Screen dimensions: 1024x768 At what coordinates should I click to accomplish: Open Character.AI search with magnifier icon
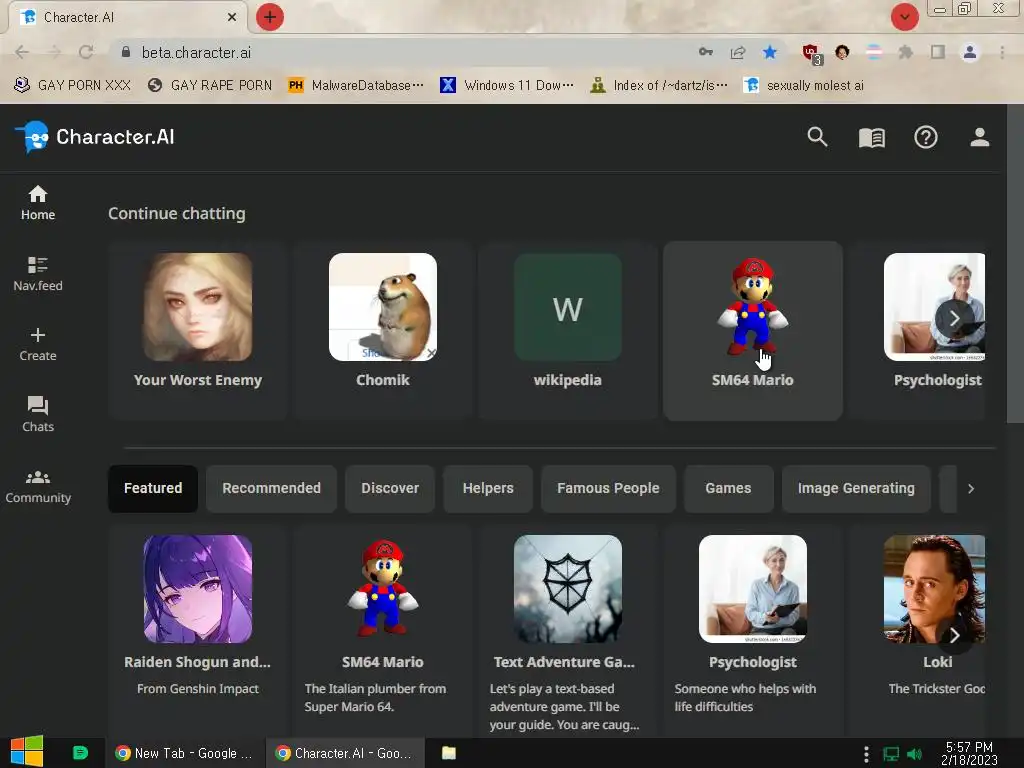(x=817, y=137)
